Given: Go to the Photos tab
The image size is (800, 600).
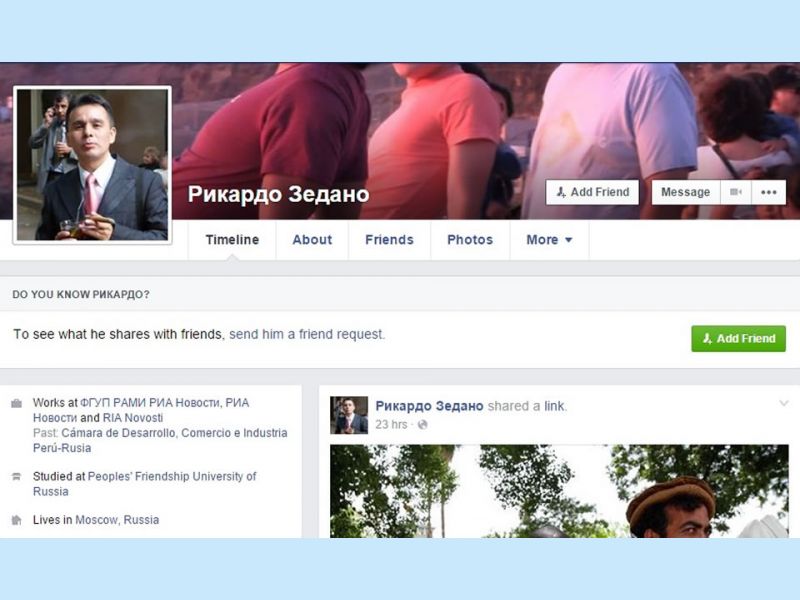Looking at the screenshot, I should pyautogui.click(x=470, y=240).
